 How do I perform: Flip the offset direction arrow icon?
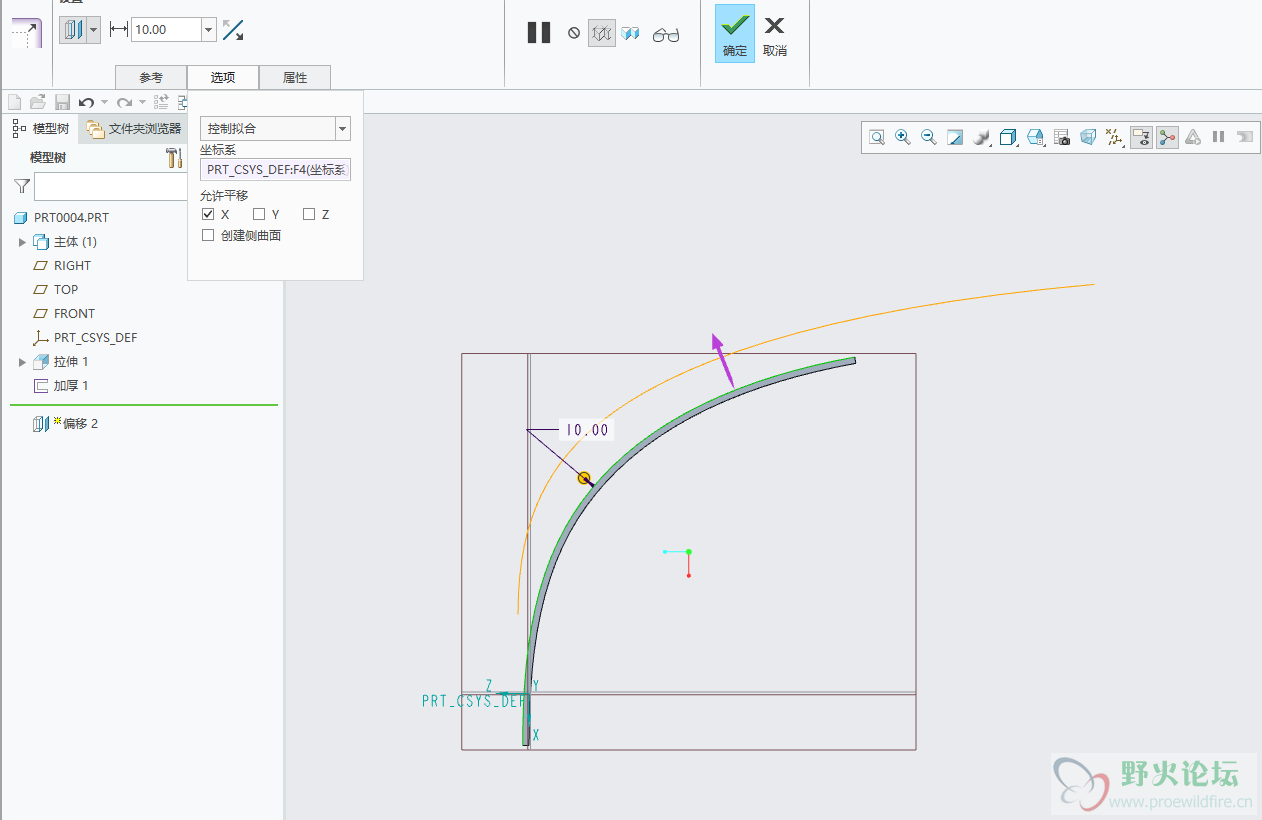point(233,30)
